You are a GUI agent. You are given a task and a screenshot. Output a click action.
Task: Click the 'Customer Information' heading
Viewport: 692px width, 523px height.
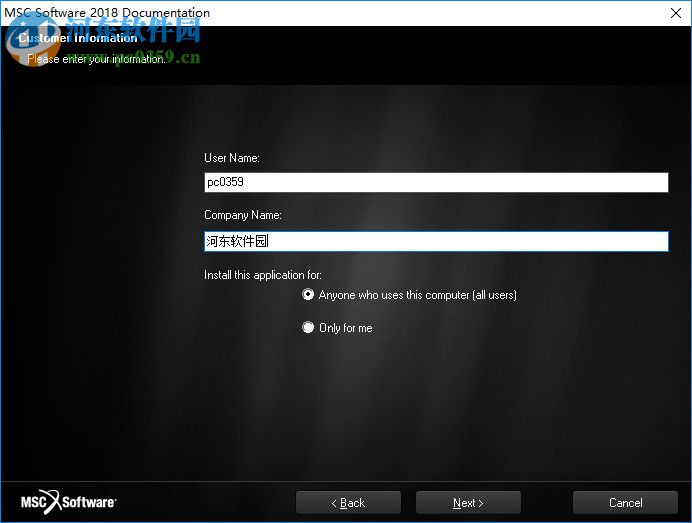tap(78, 38)
